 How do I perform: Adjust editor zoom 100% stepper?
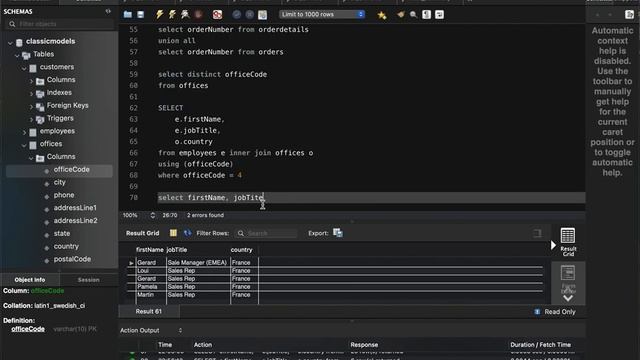coord(153,215)
